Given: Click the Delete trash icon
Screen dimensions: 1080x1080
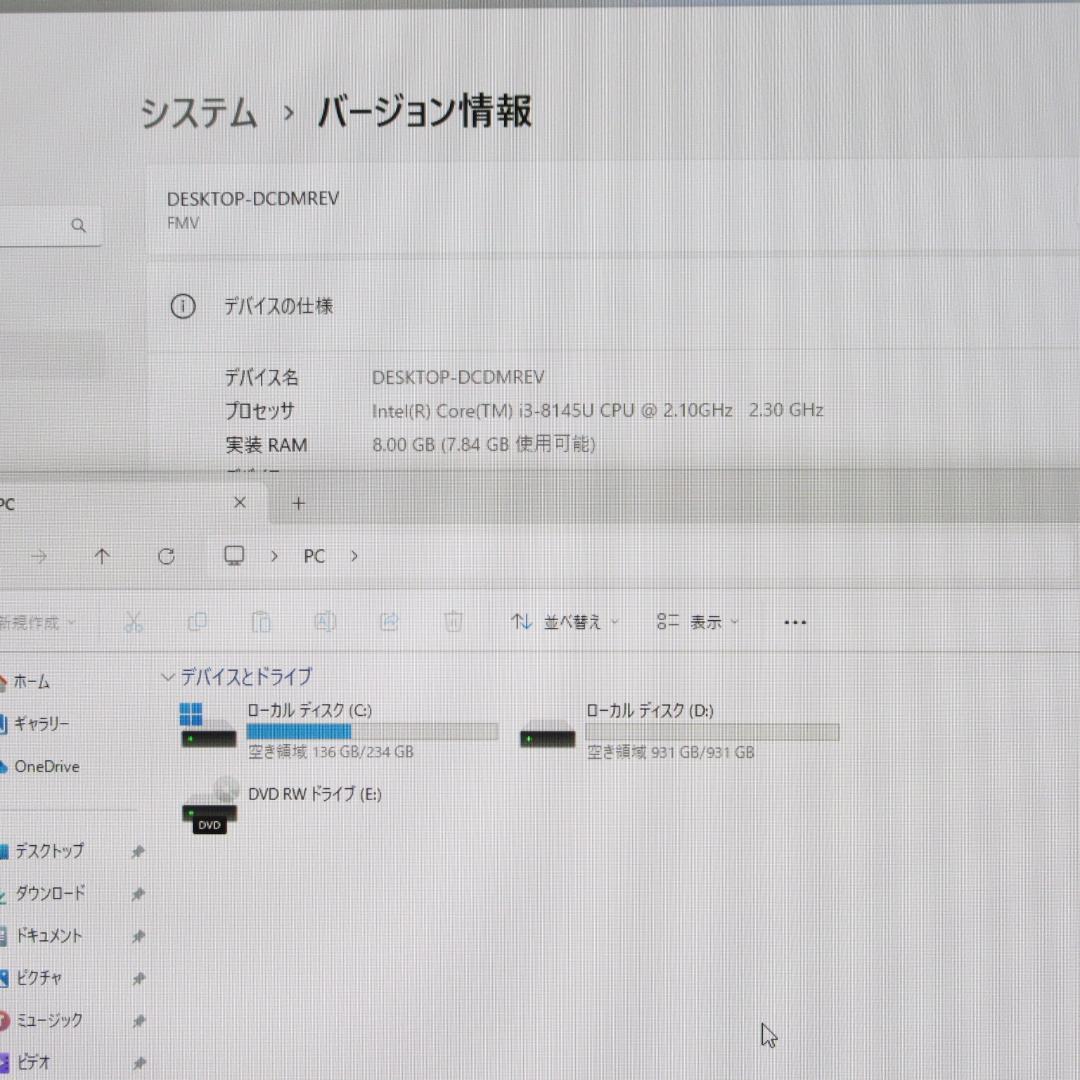Looking at the screenshot, I should pos(453,622).
